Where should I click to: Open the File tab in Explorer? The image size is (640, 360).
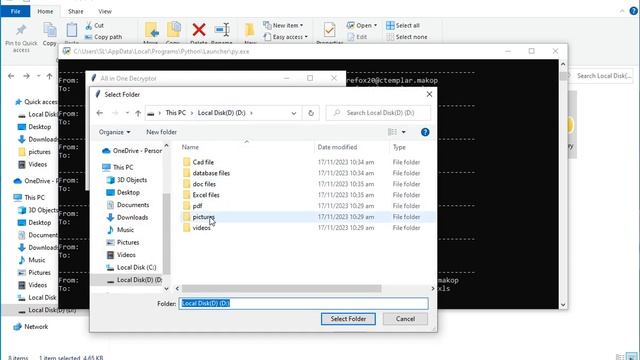16,11
